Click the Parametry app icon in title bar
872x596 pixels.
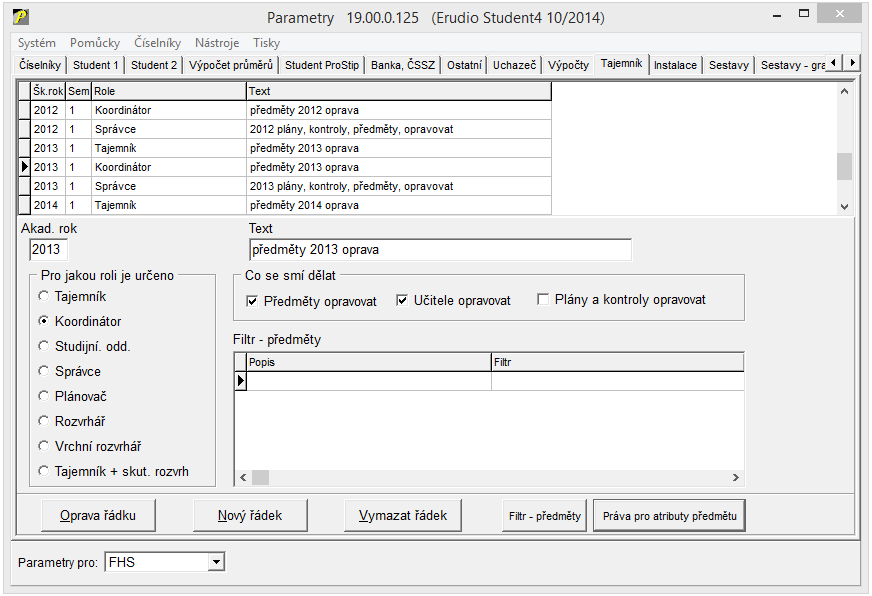point(20,17)
